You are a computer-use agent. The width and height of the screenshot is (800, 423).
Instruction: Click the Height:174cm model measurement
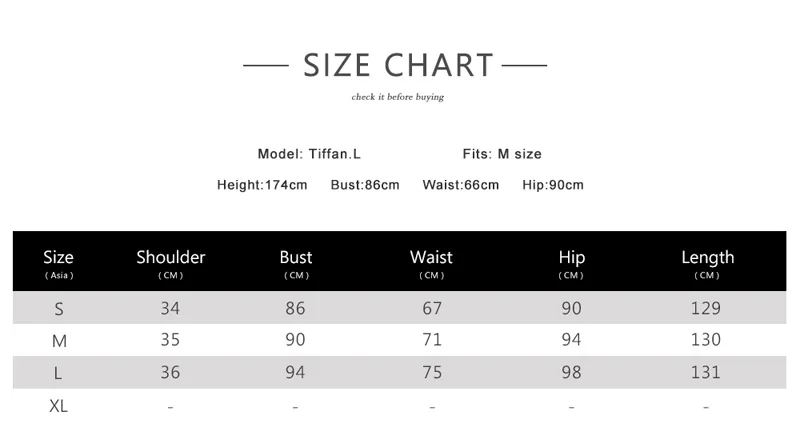coord(262,185)
